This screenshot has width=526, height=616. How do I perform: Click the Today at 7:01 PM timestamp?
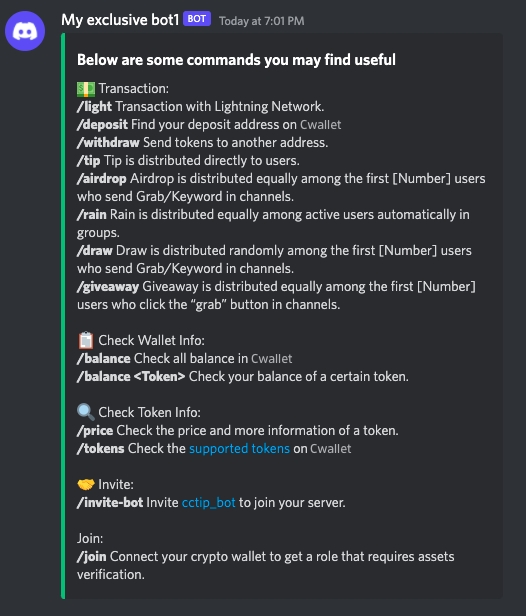pyautogui.click(x=262, y=21)
